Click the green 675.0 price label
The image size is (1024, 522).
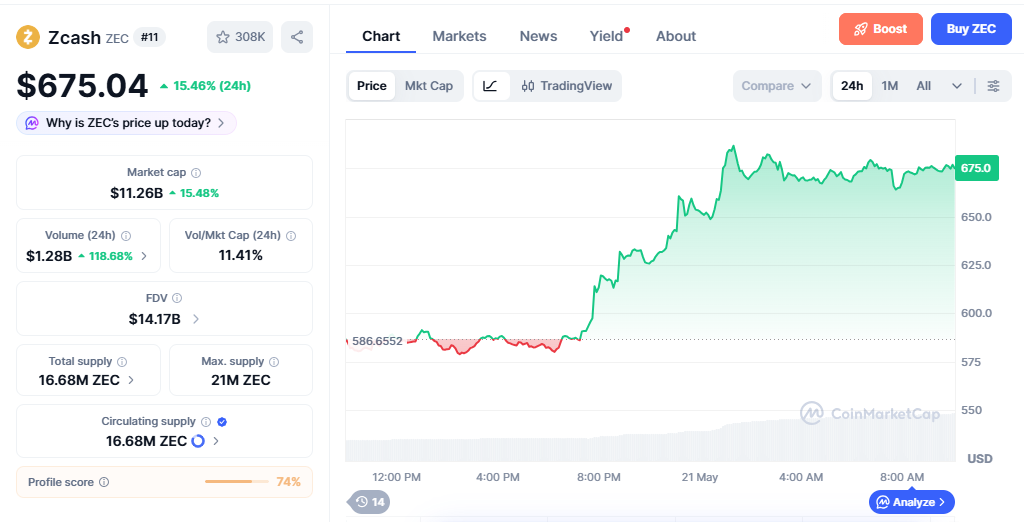coord(976,168)
